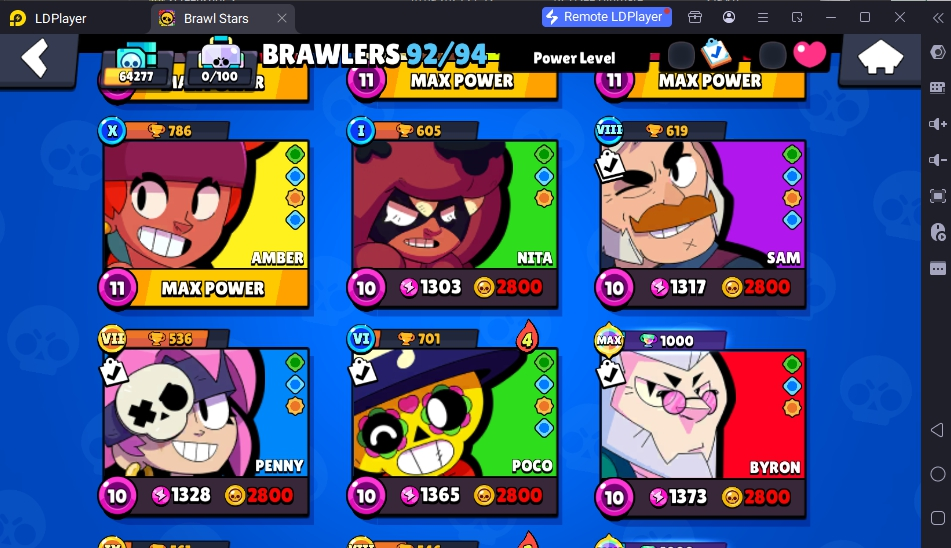951x548 pixels.
Task: Open the LDPlayer hamburger menu
Action: [763, 18]
